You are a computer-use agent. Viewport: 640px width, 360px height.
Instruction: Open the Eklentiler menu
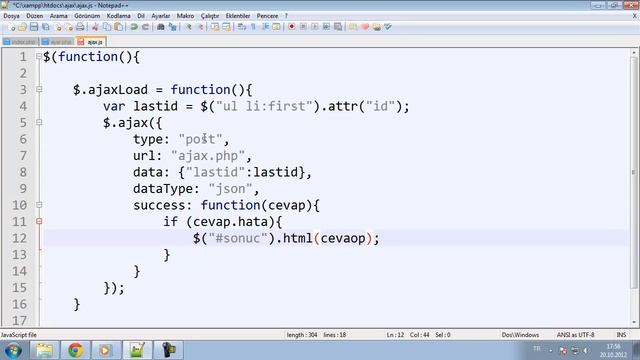tap(238, 16)
